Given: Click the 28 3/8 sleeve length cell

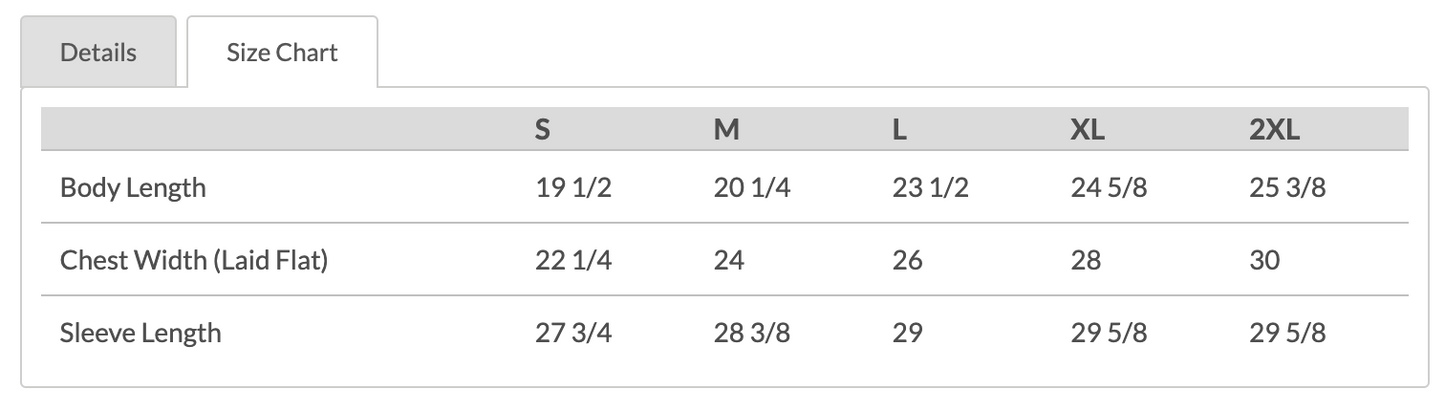Looking at the screenshot, I should (751, 332).
